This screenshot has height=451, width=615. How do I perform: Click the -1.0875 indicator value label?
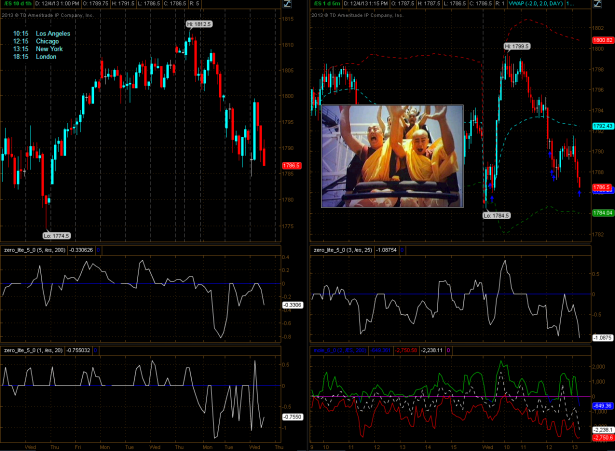click(x=600, y=337)
